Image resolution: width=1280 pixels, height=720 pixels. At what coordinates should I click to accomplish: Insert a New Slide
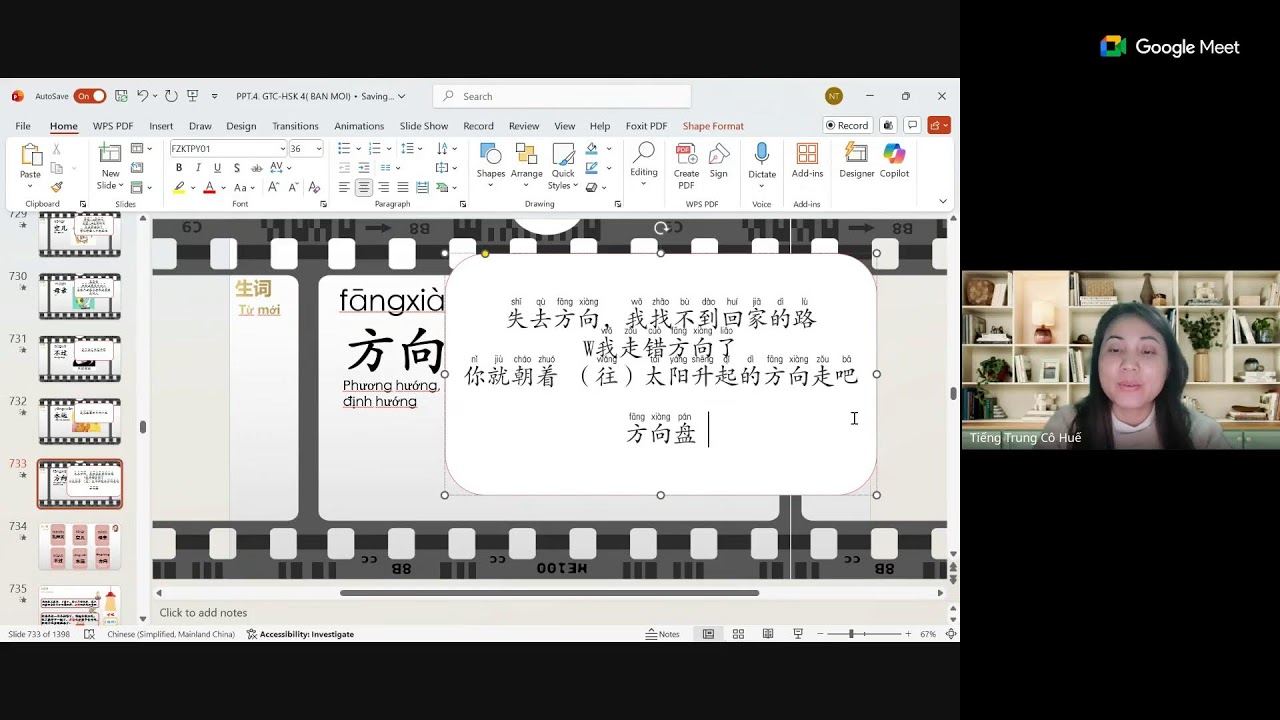coord(110,167)
